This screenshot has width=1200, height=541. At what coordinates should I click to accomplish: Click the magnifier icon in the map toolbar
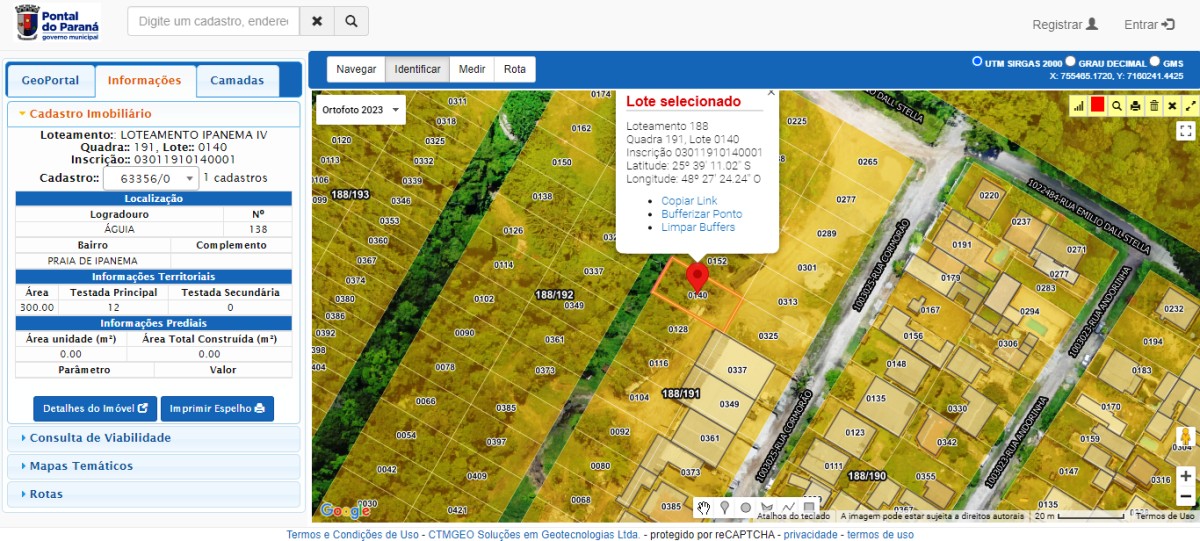point(1117,105)
